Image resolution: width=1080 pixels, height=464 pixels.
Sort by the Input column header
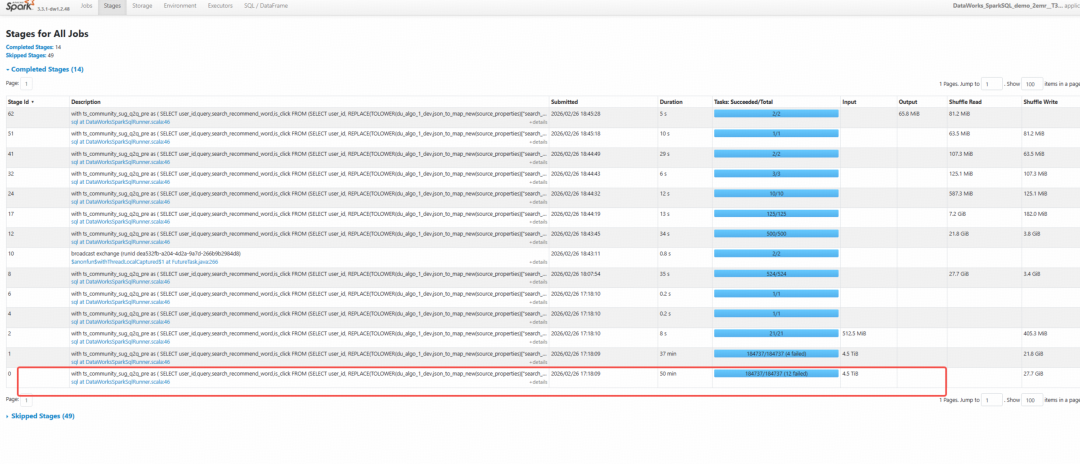pos(849,102)
